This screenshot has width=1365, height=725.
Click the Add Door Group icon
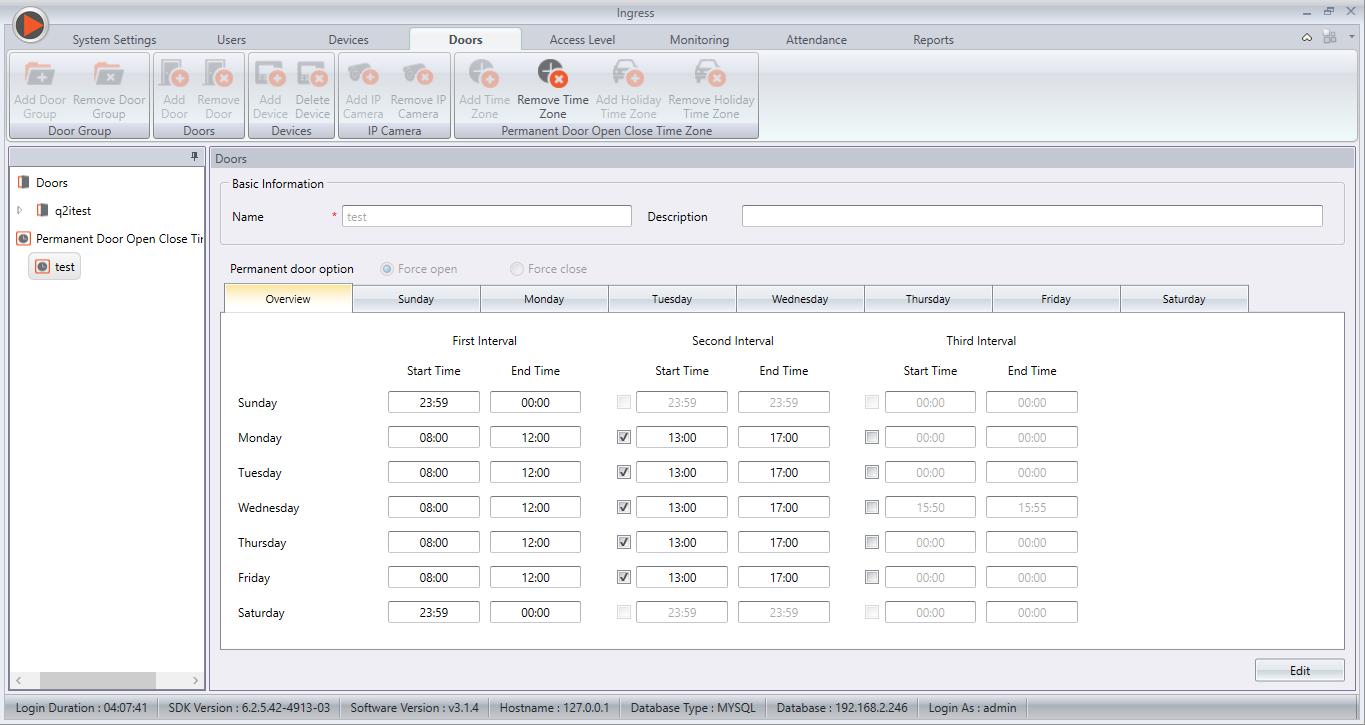click(x=39, y=75)
